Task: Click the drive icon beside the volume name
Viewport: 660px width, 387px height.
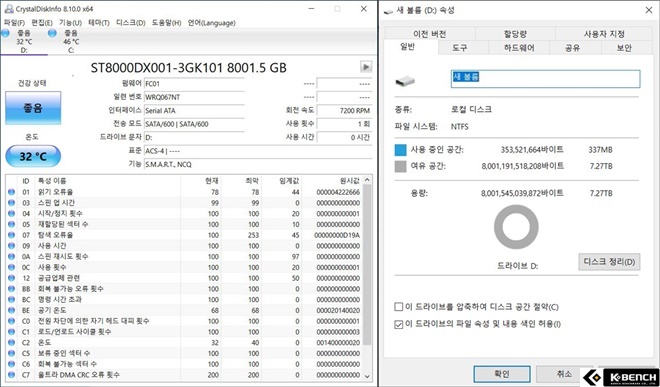Action: click(405, 81)
